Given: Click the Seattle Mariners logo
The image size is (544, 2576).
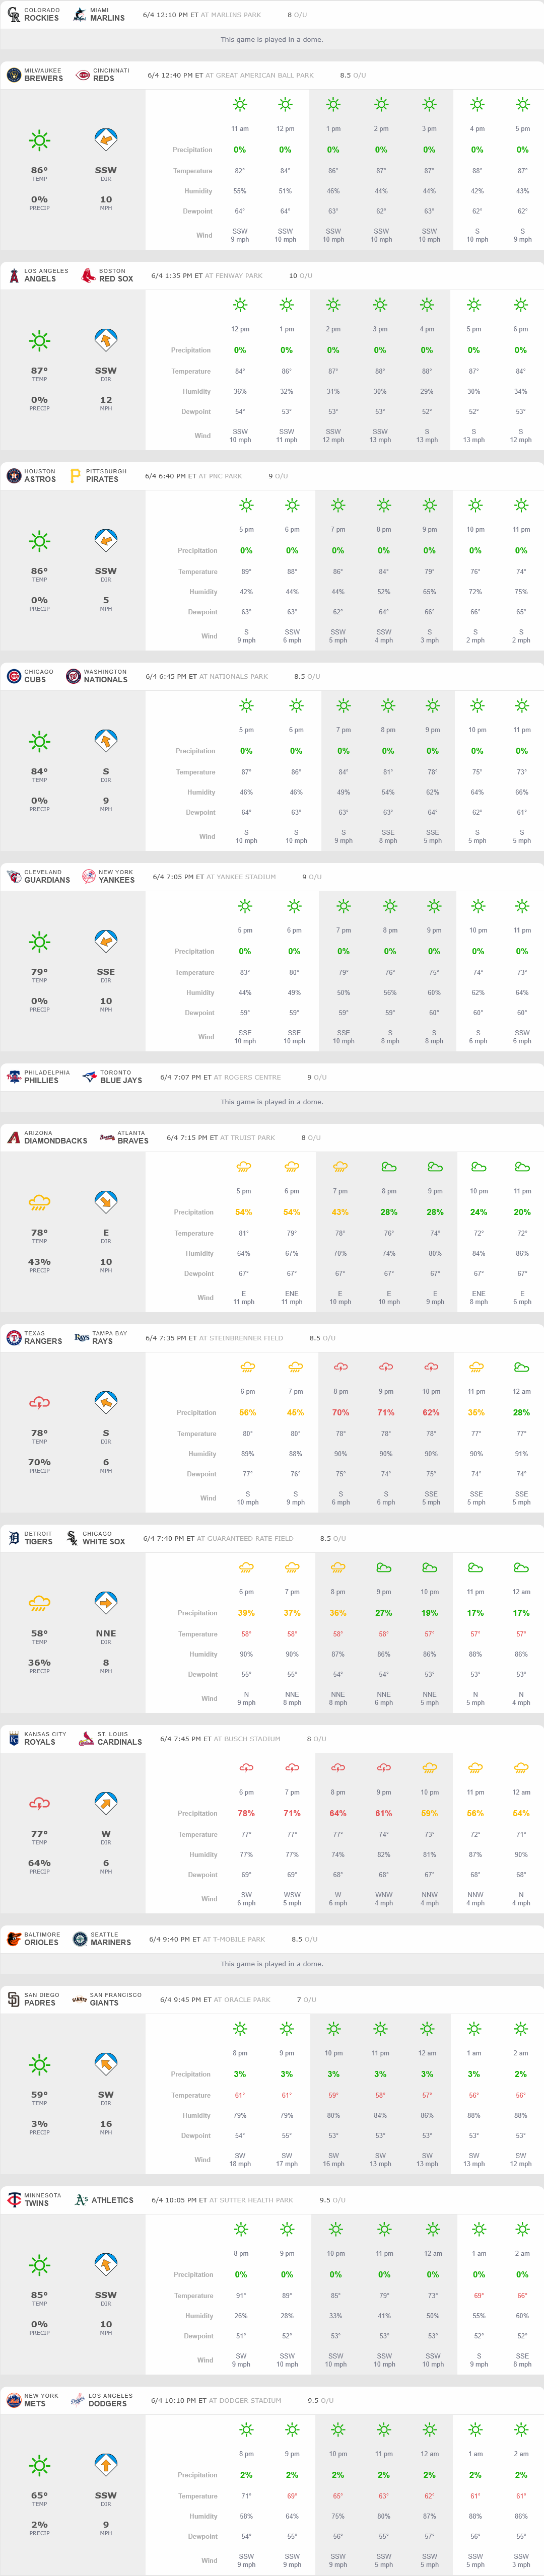Looking at the screenshot, I should [80, 1938].
